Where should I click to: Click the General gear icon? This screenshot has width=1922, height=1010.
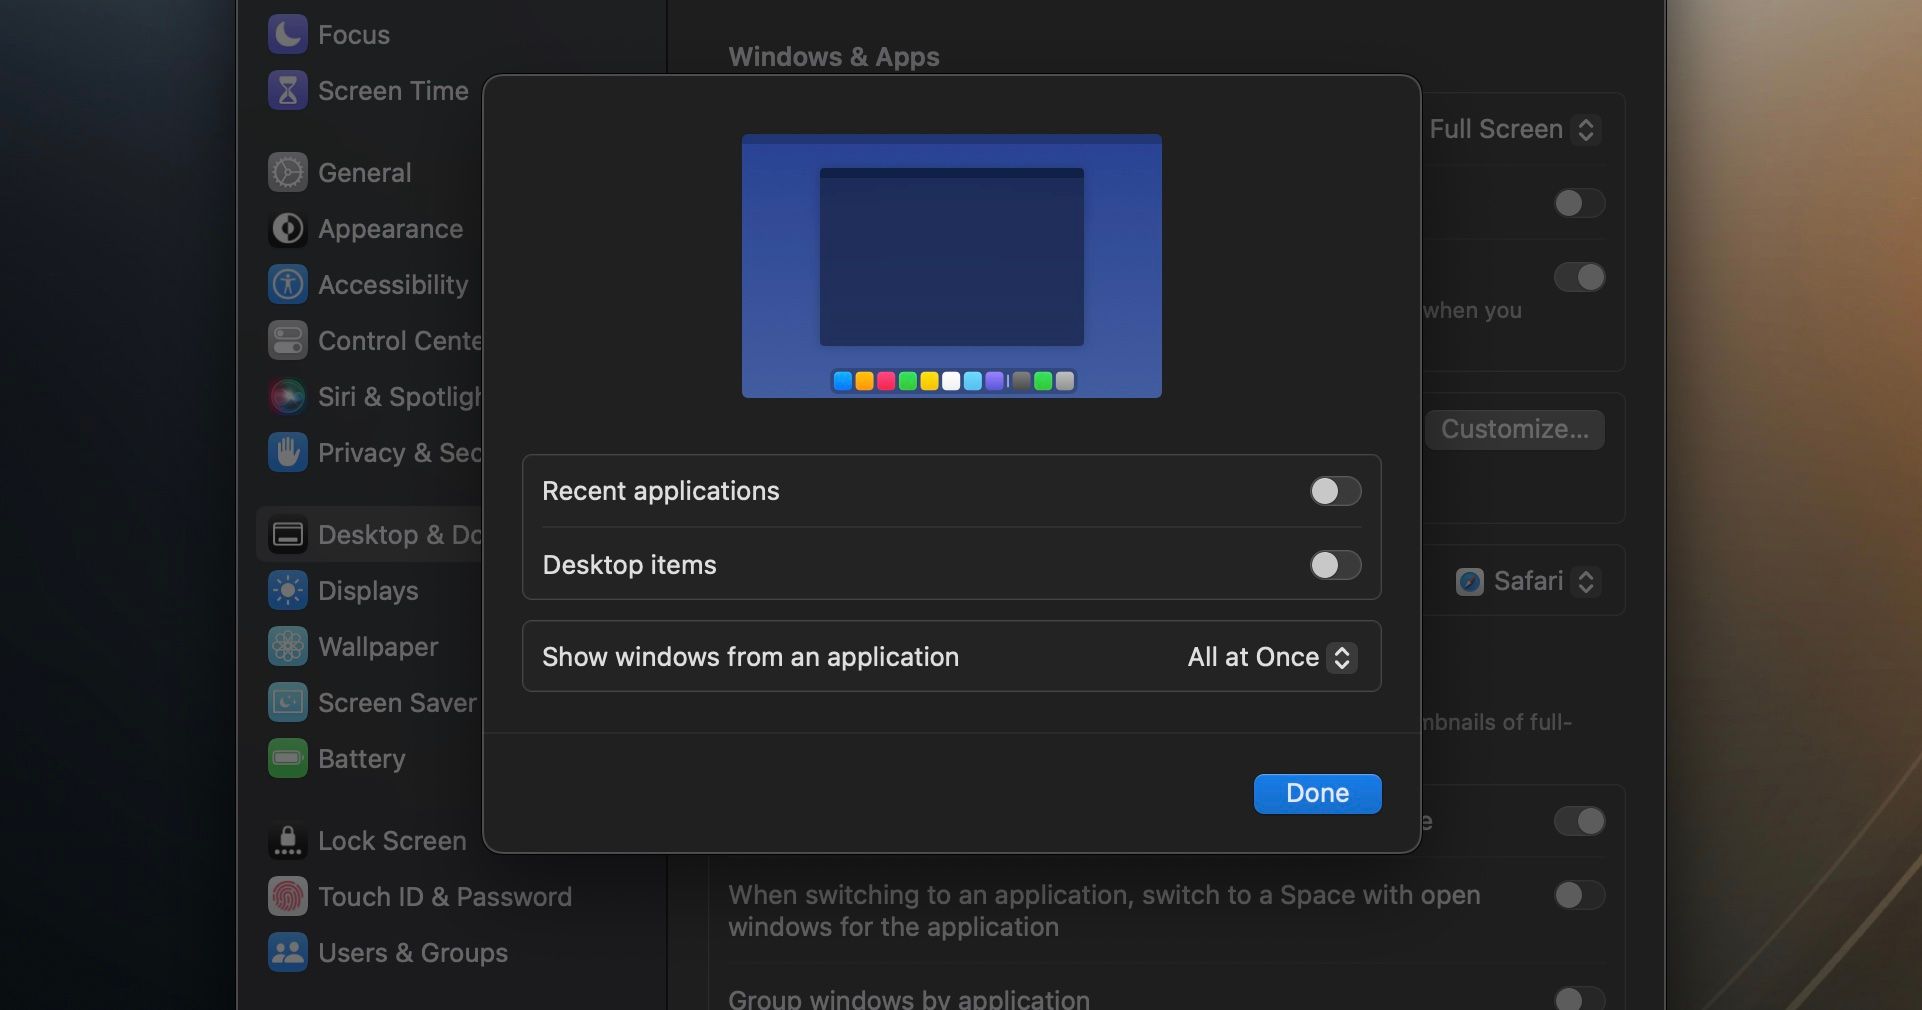pos(287,173)
